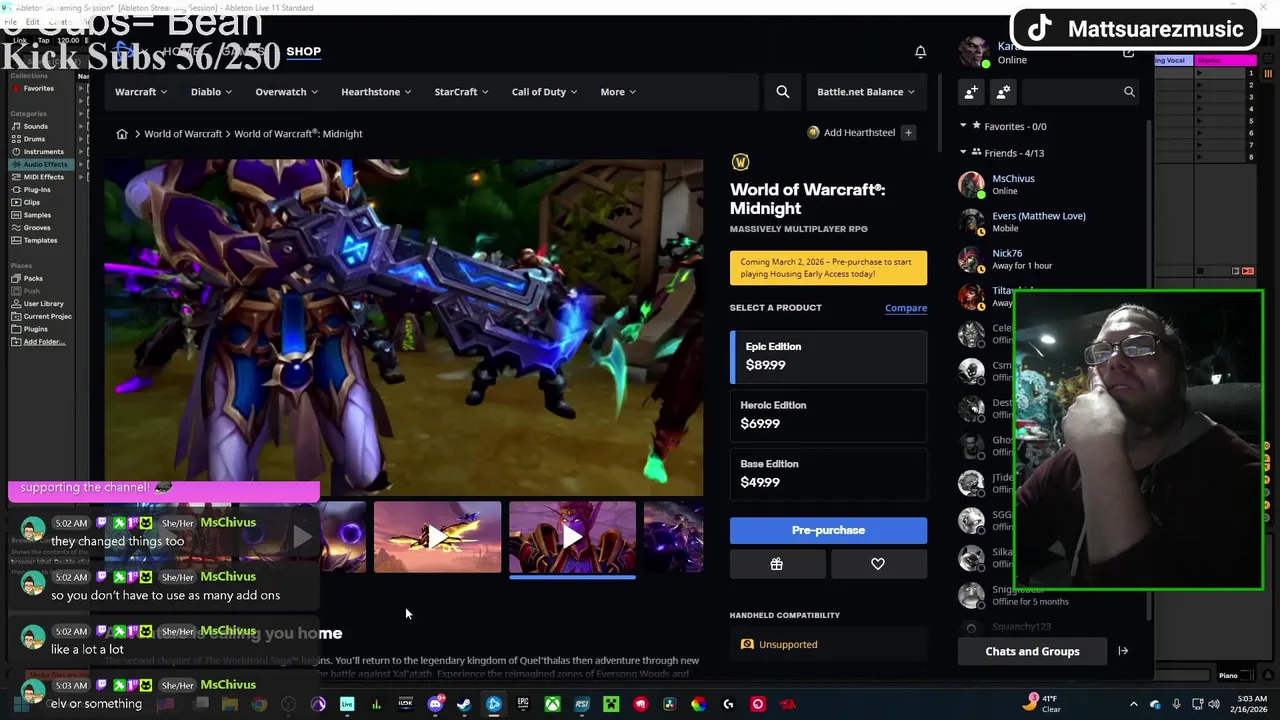Select Audio Effects in Ableton browser

(x=40, y=164)
